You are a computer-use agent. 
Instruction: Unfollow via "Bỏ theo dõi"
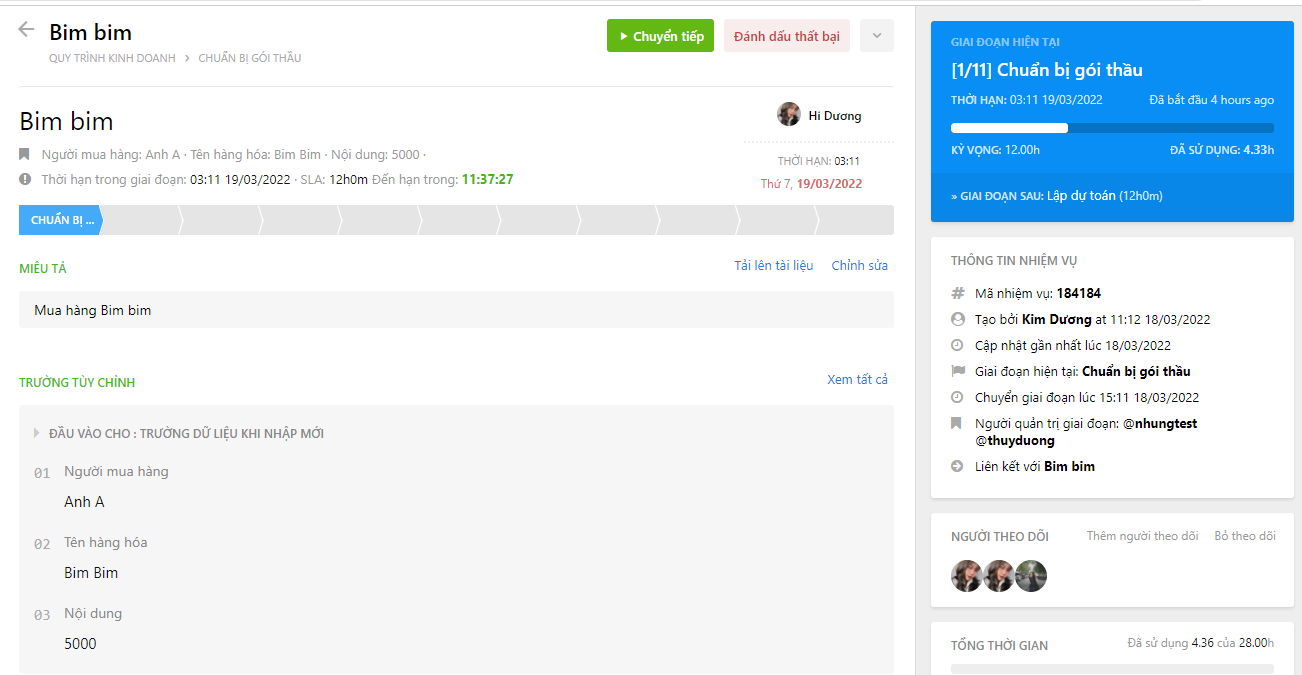(x=1244, y=536)
